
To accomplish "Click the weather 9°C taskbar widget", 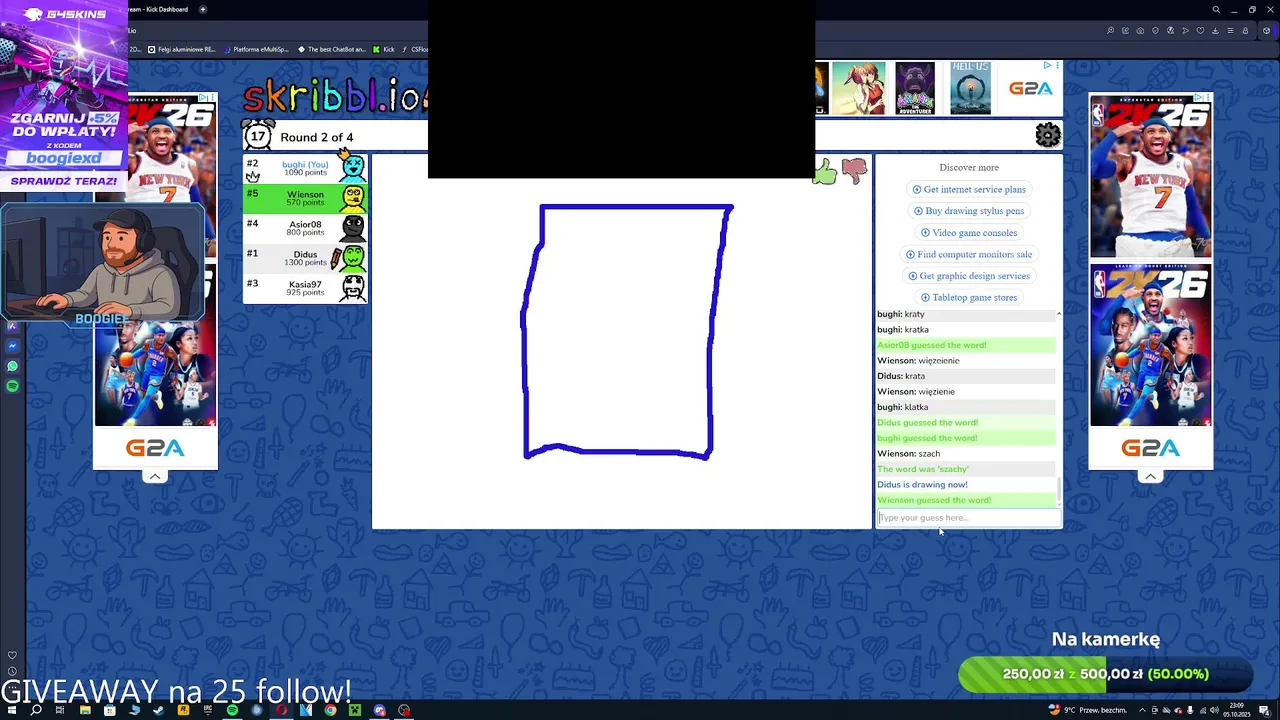I will pos(1088,710).
